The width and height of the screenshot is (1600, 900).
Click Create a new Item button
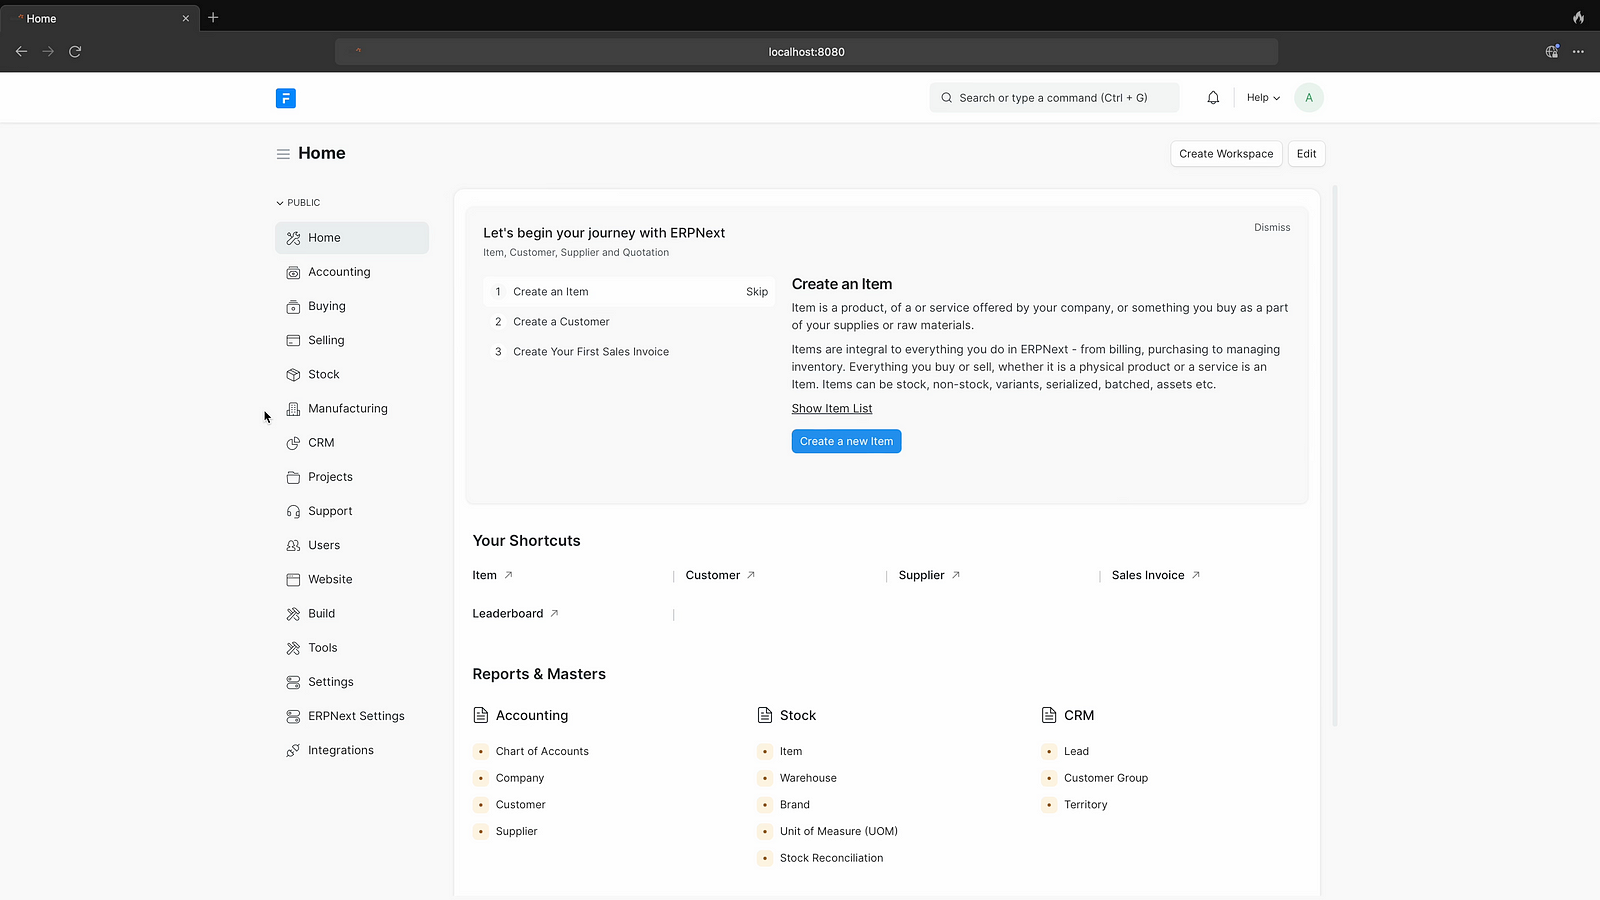846,442
